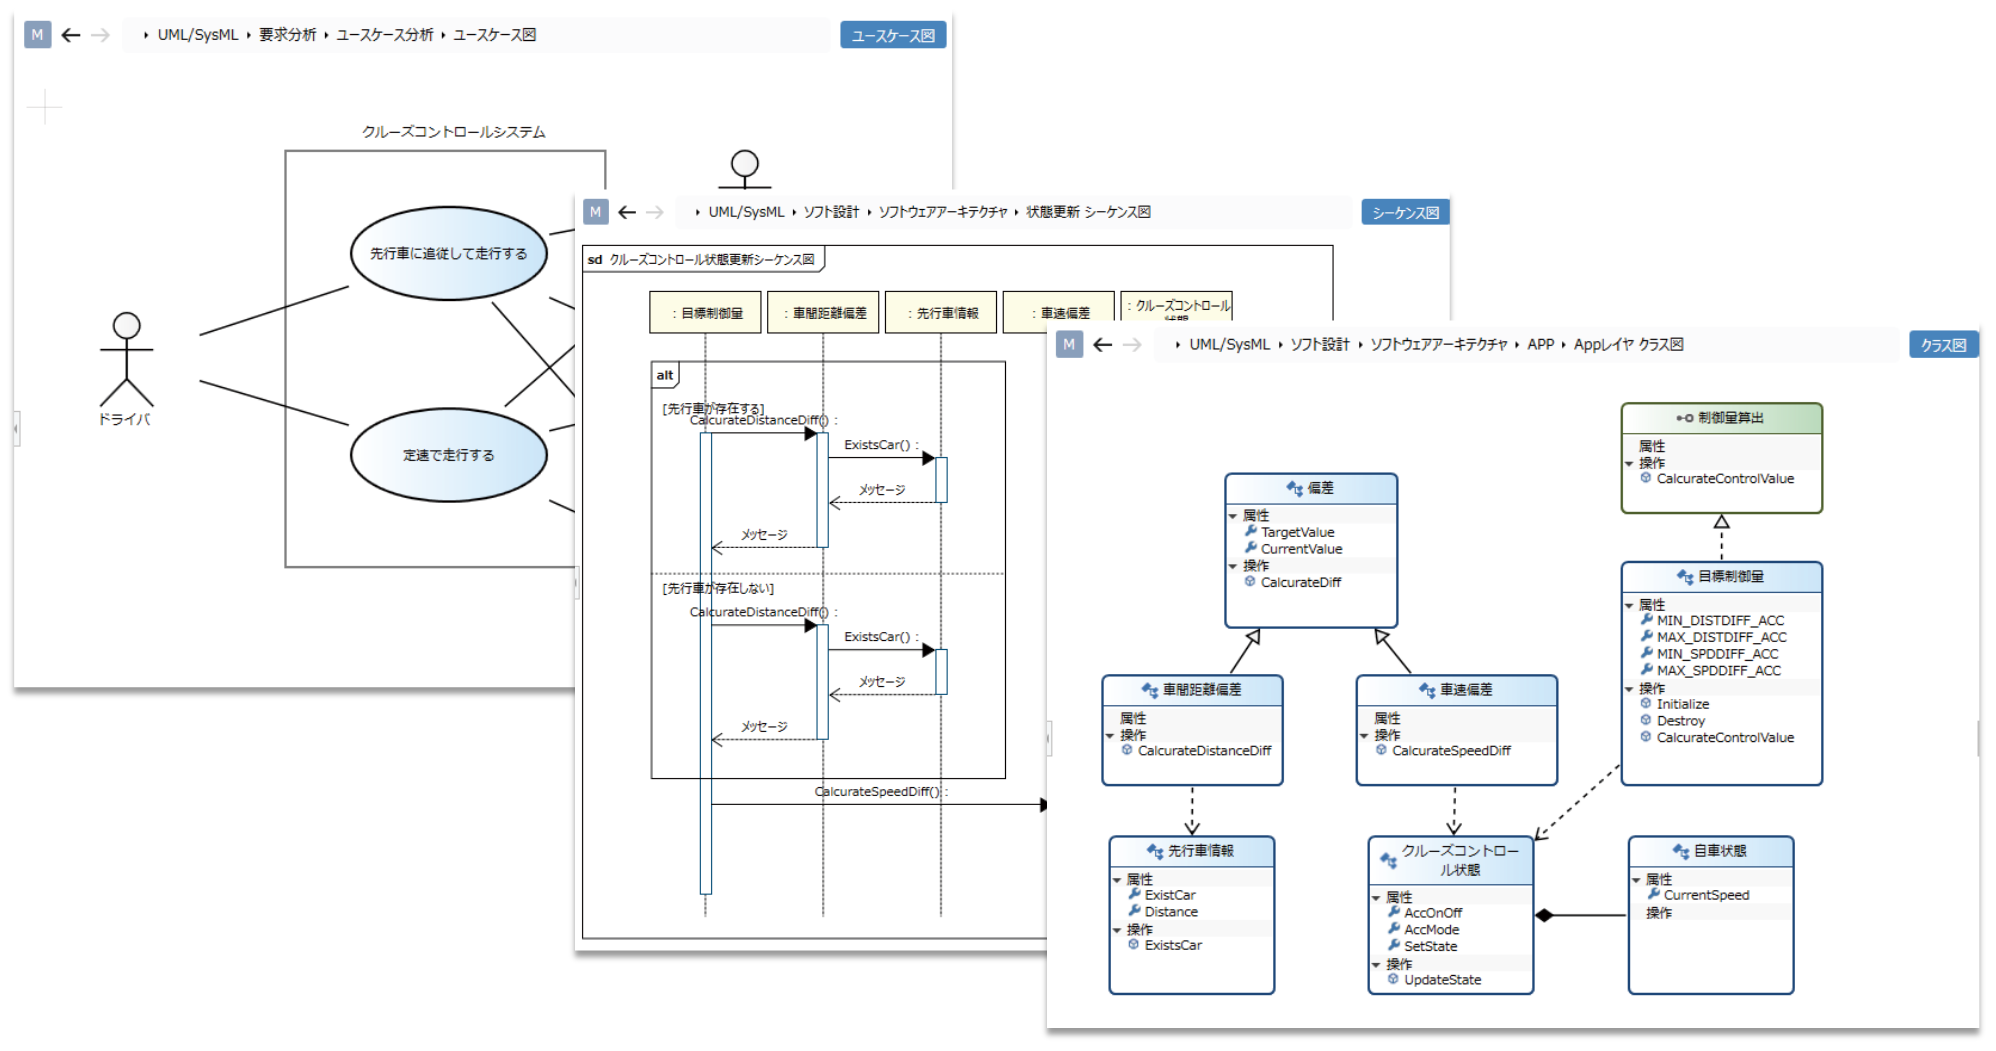Select the MIN_DISTDIFF_ACC attribute
This screenshot has width=1996, height=1051.
coord(1720,621)
